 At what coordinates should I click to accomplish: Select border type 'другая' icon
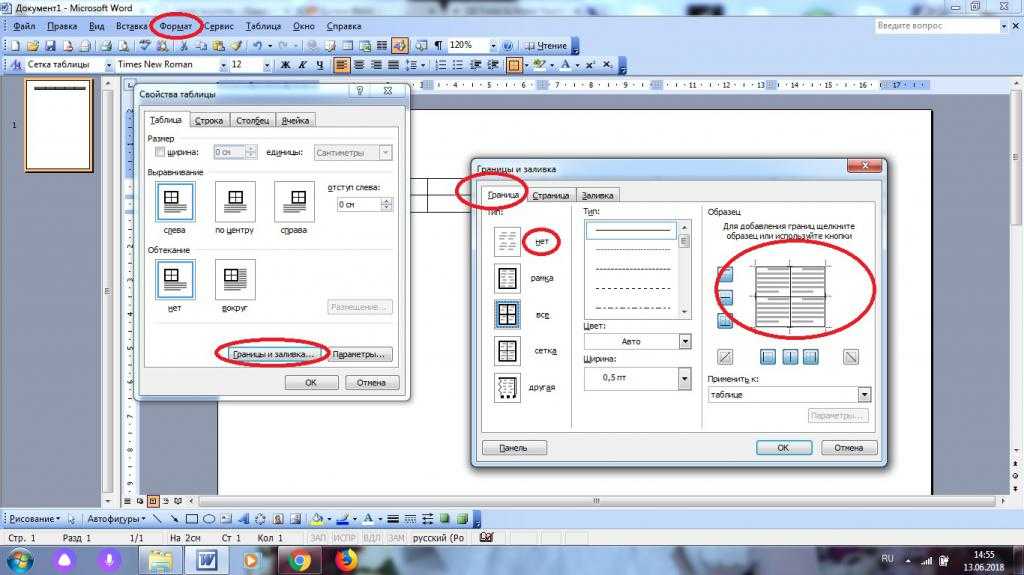point(507,387)
